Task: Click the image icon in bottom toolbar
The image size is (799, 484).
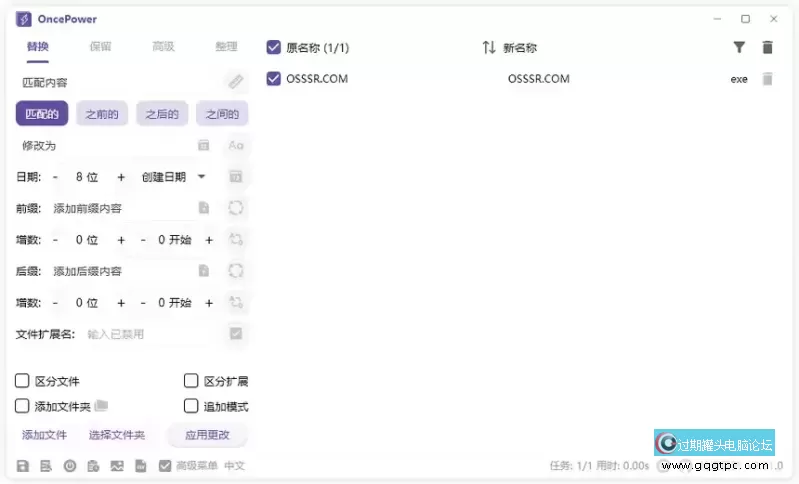Action: click(117, 465)
